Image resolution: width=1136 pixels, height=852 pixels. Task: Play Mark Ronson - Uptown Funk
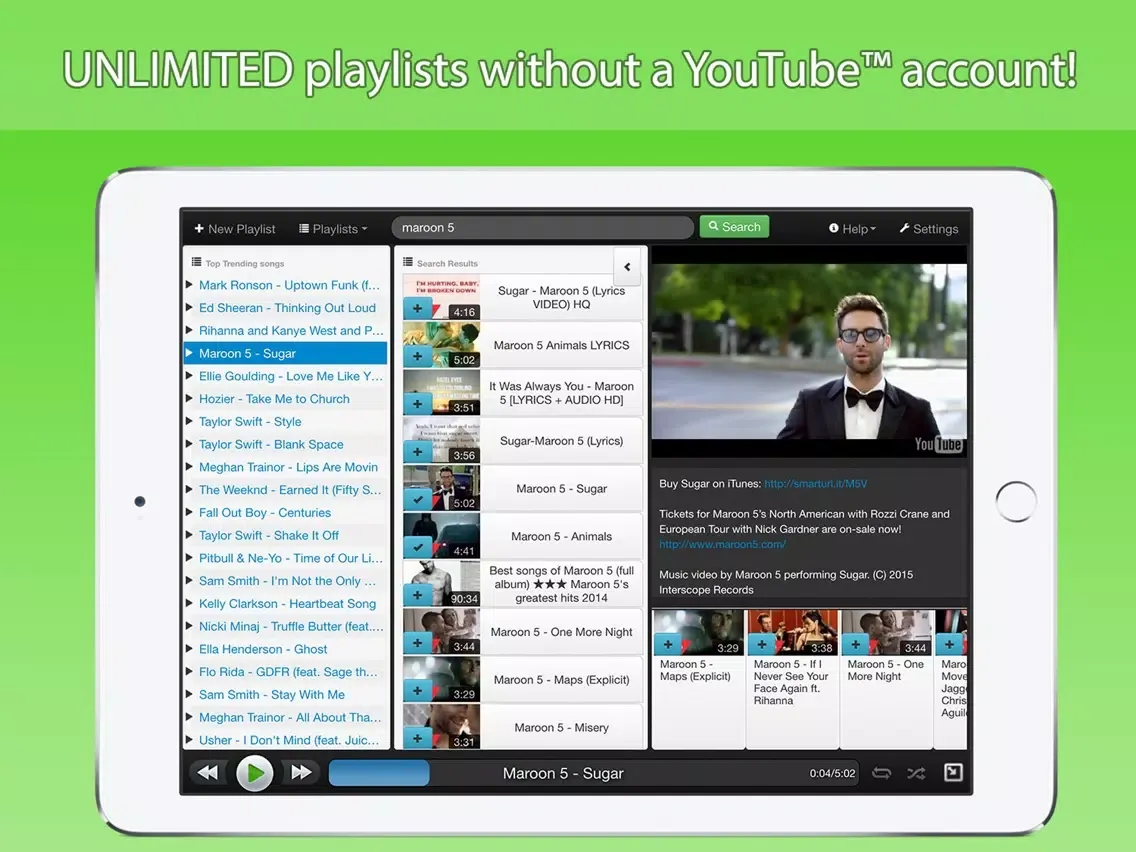[x=285, y=285]
